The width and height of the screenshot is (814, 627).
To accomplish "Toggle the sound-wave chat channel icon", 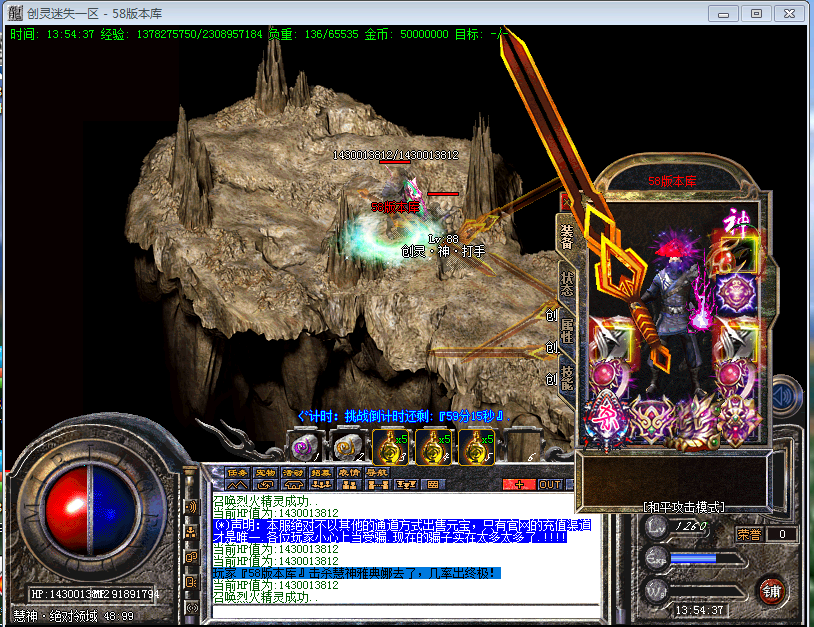I will (192, 507).
